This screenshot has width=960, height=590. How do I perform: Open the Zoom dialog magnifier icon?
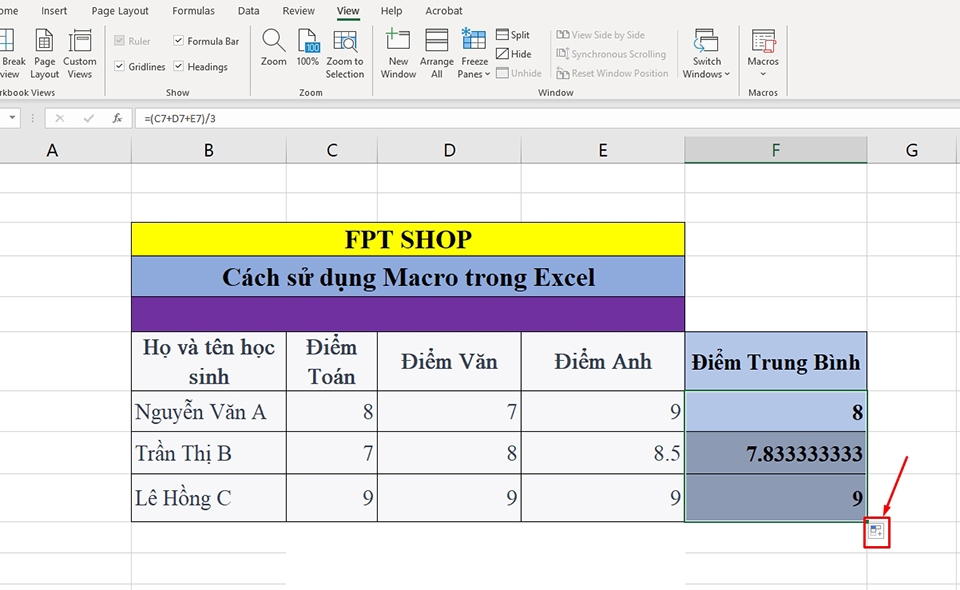pos(273,40)
